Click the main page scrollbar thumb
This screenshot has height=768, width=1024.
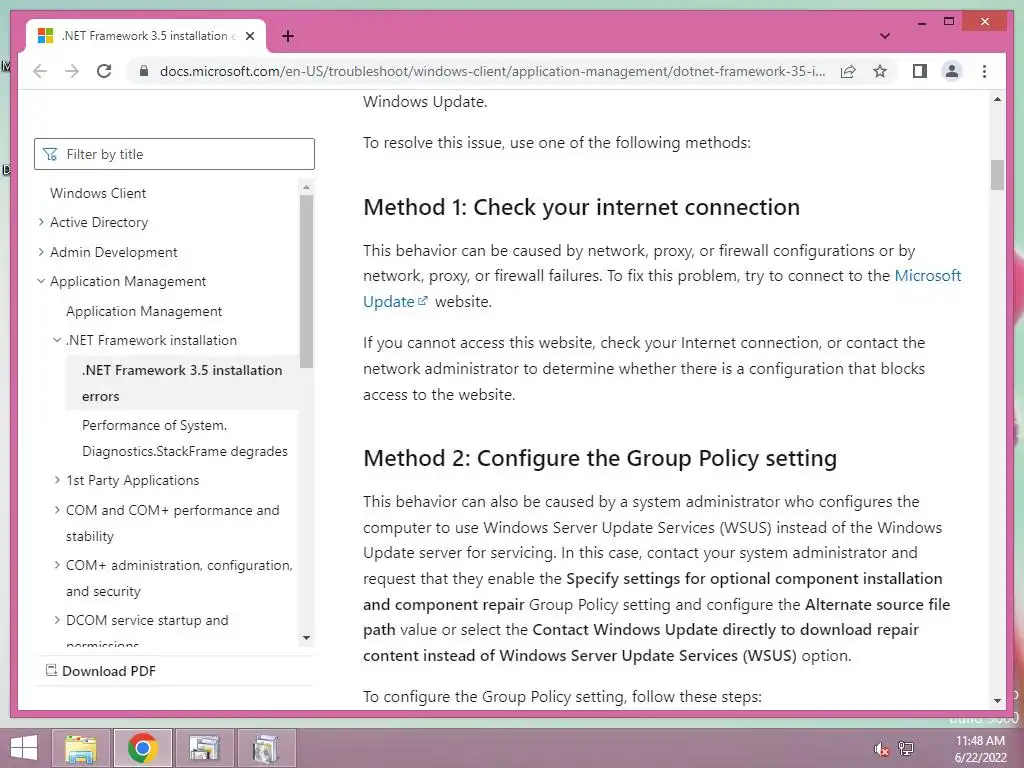997,175
